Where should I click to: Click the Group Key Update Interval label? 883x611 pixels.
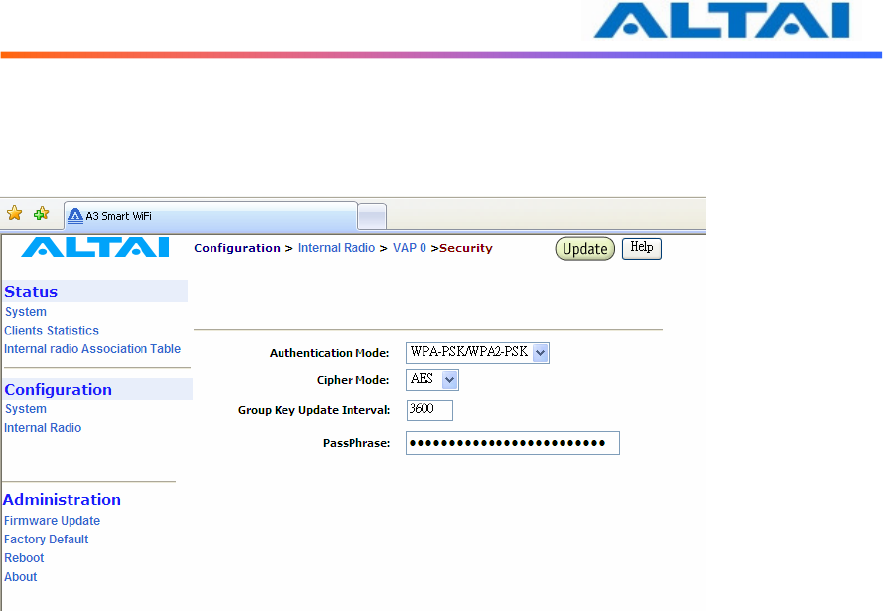coord(314,410)
